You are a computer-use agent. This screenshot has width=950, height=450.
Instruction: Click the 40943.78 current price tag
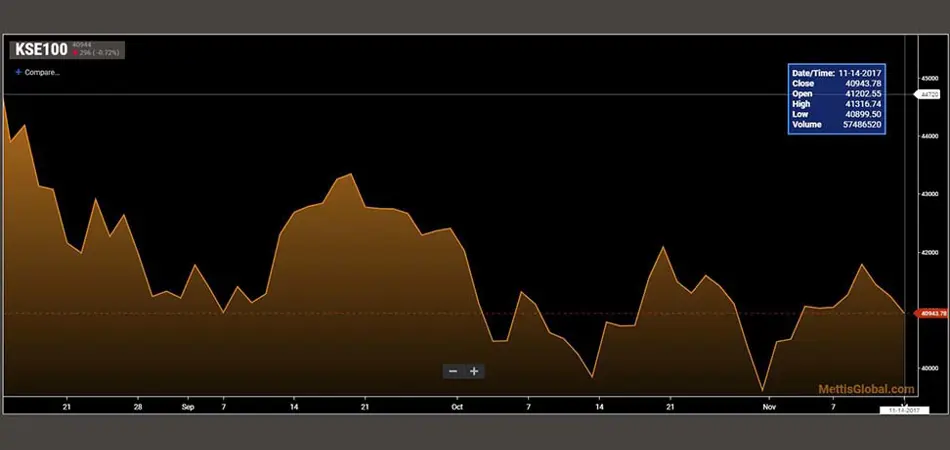click(932, 313)
